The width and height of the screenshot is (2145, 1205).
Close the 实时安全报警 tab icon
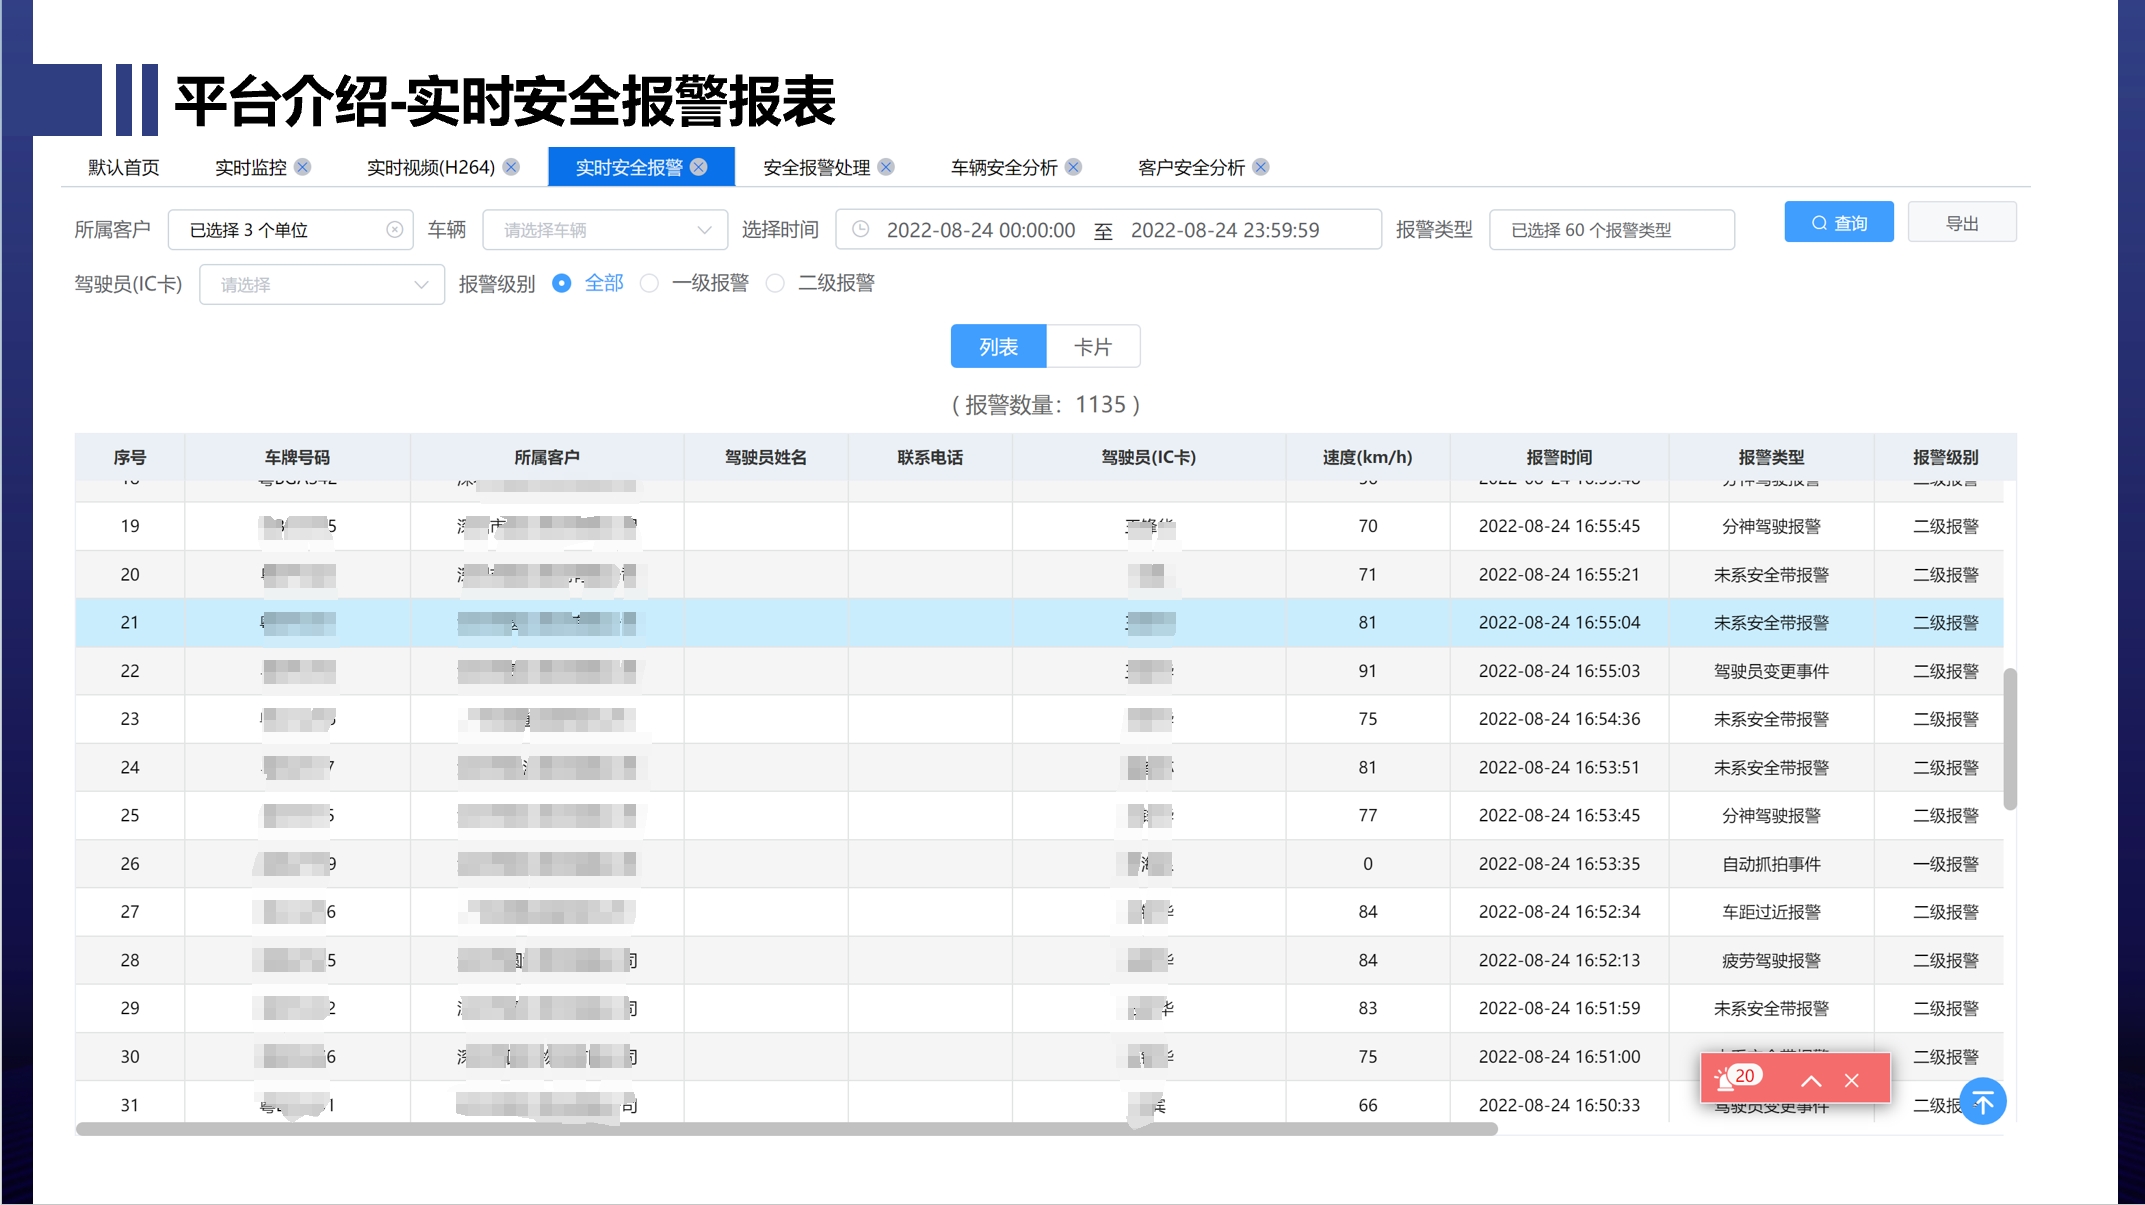coord(699,167)
